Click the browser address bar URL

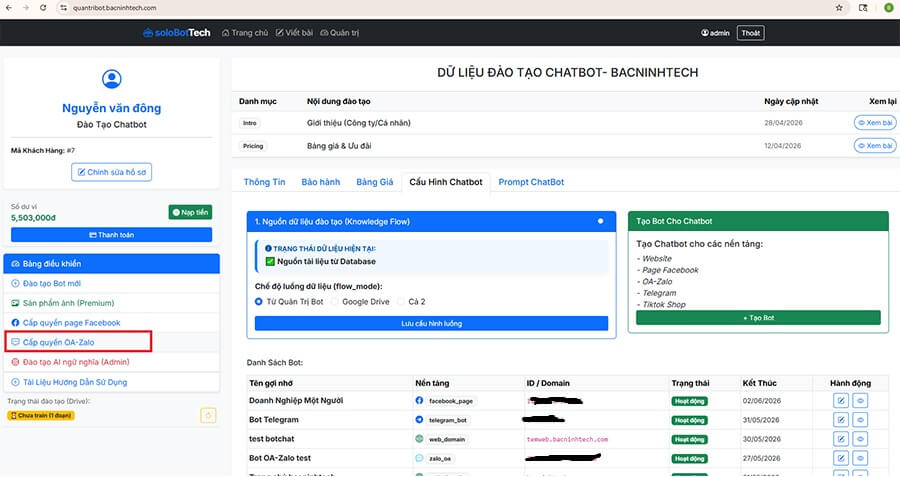pos(114,8)
